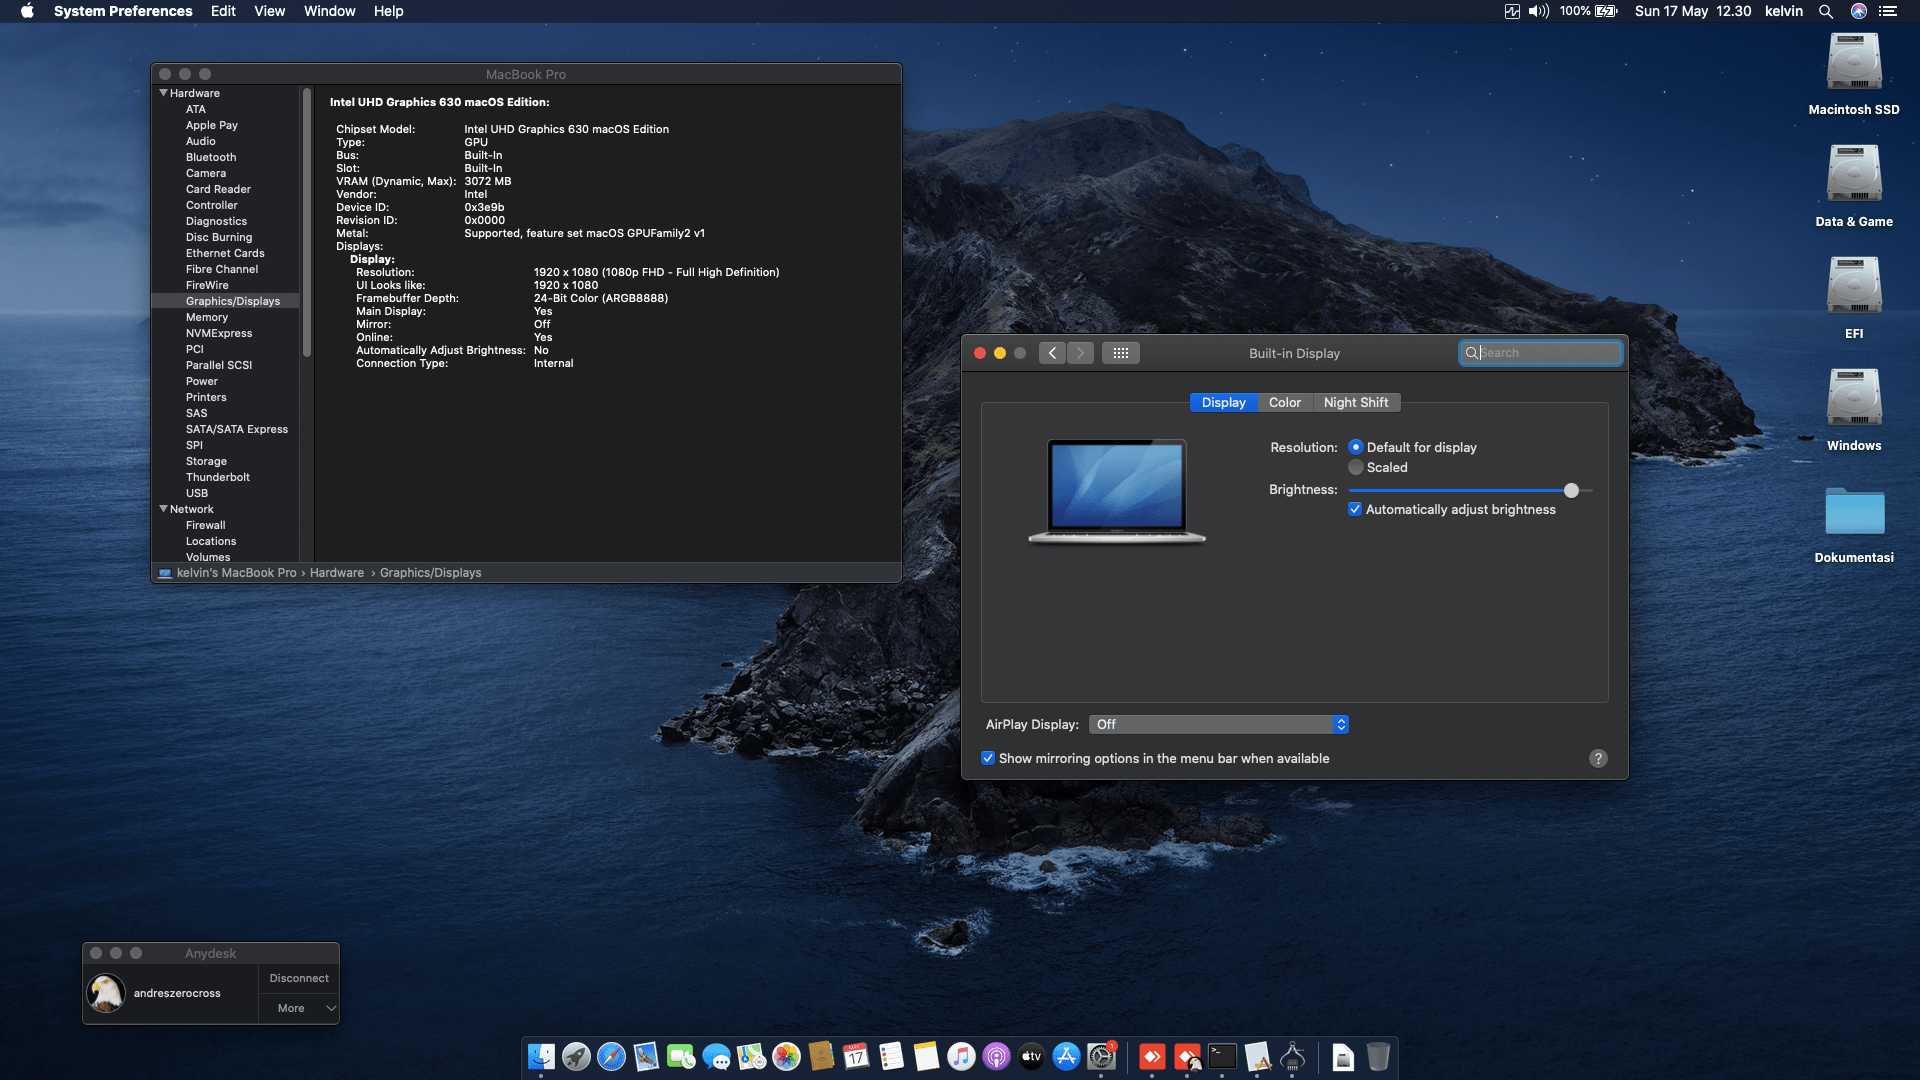The height and width of the screenshot is (1080, 1920).
Task: Open Reminders from the dock
Action: pyautogui.click(x=891, y=1057)
